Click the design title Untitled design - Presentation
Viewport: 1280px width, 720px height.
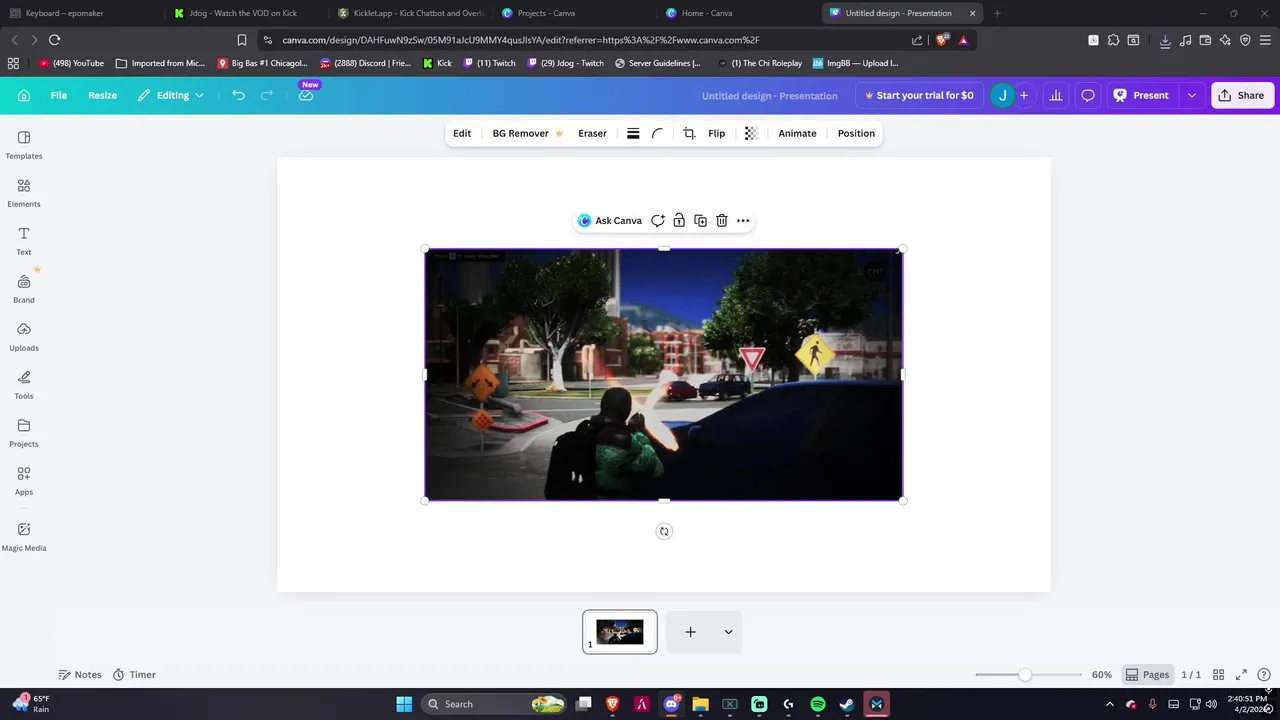(x=770, y=96)
